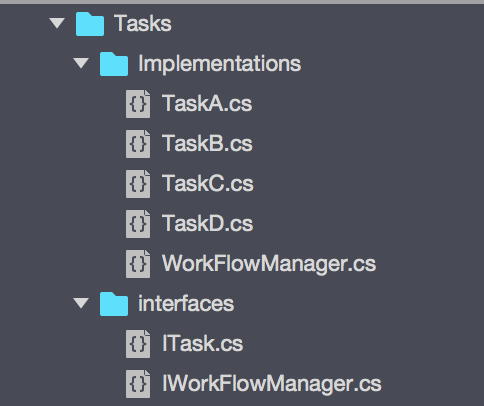Collapse the interfaces folder triangle

[x=81, y=303]
